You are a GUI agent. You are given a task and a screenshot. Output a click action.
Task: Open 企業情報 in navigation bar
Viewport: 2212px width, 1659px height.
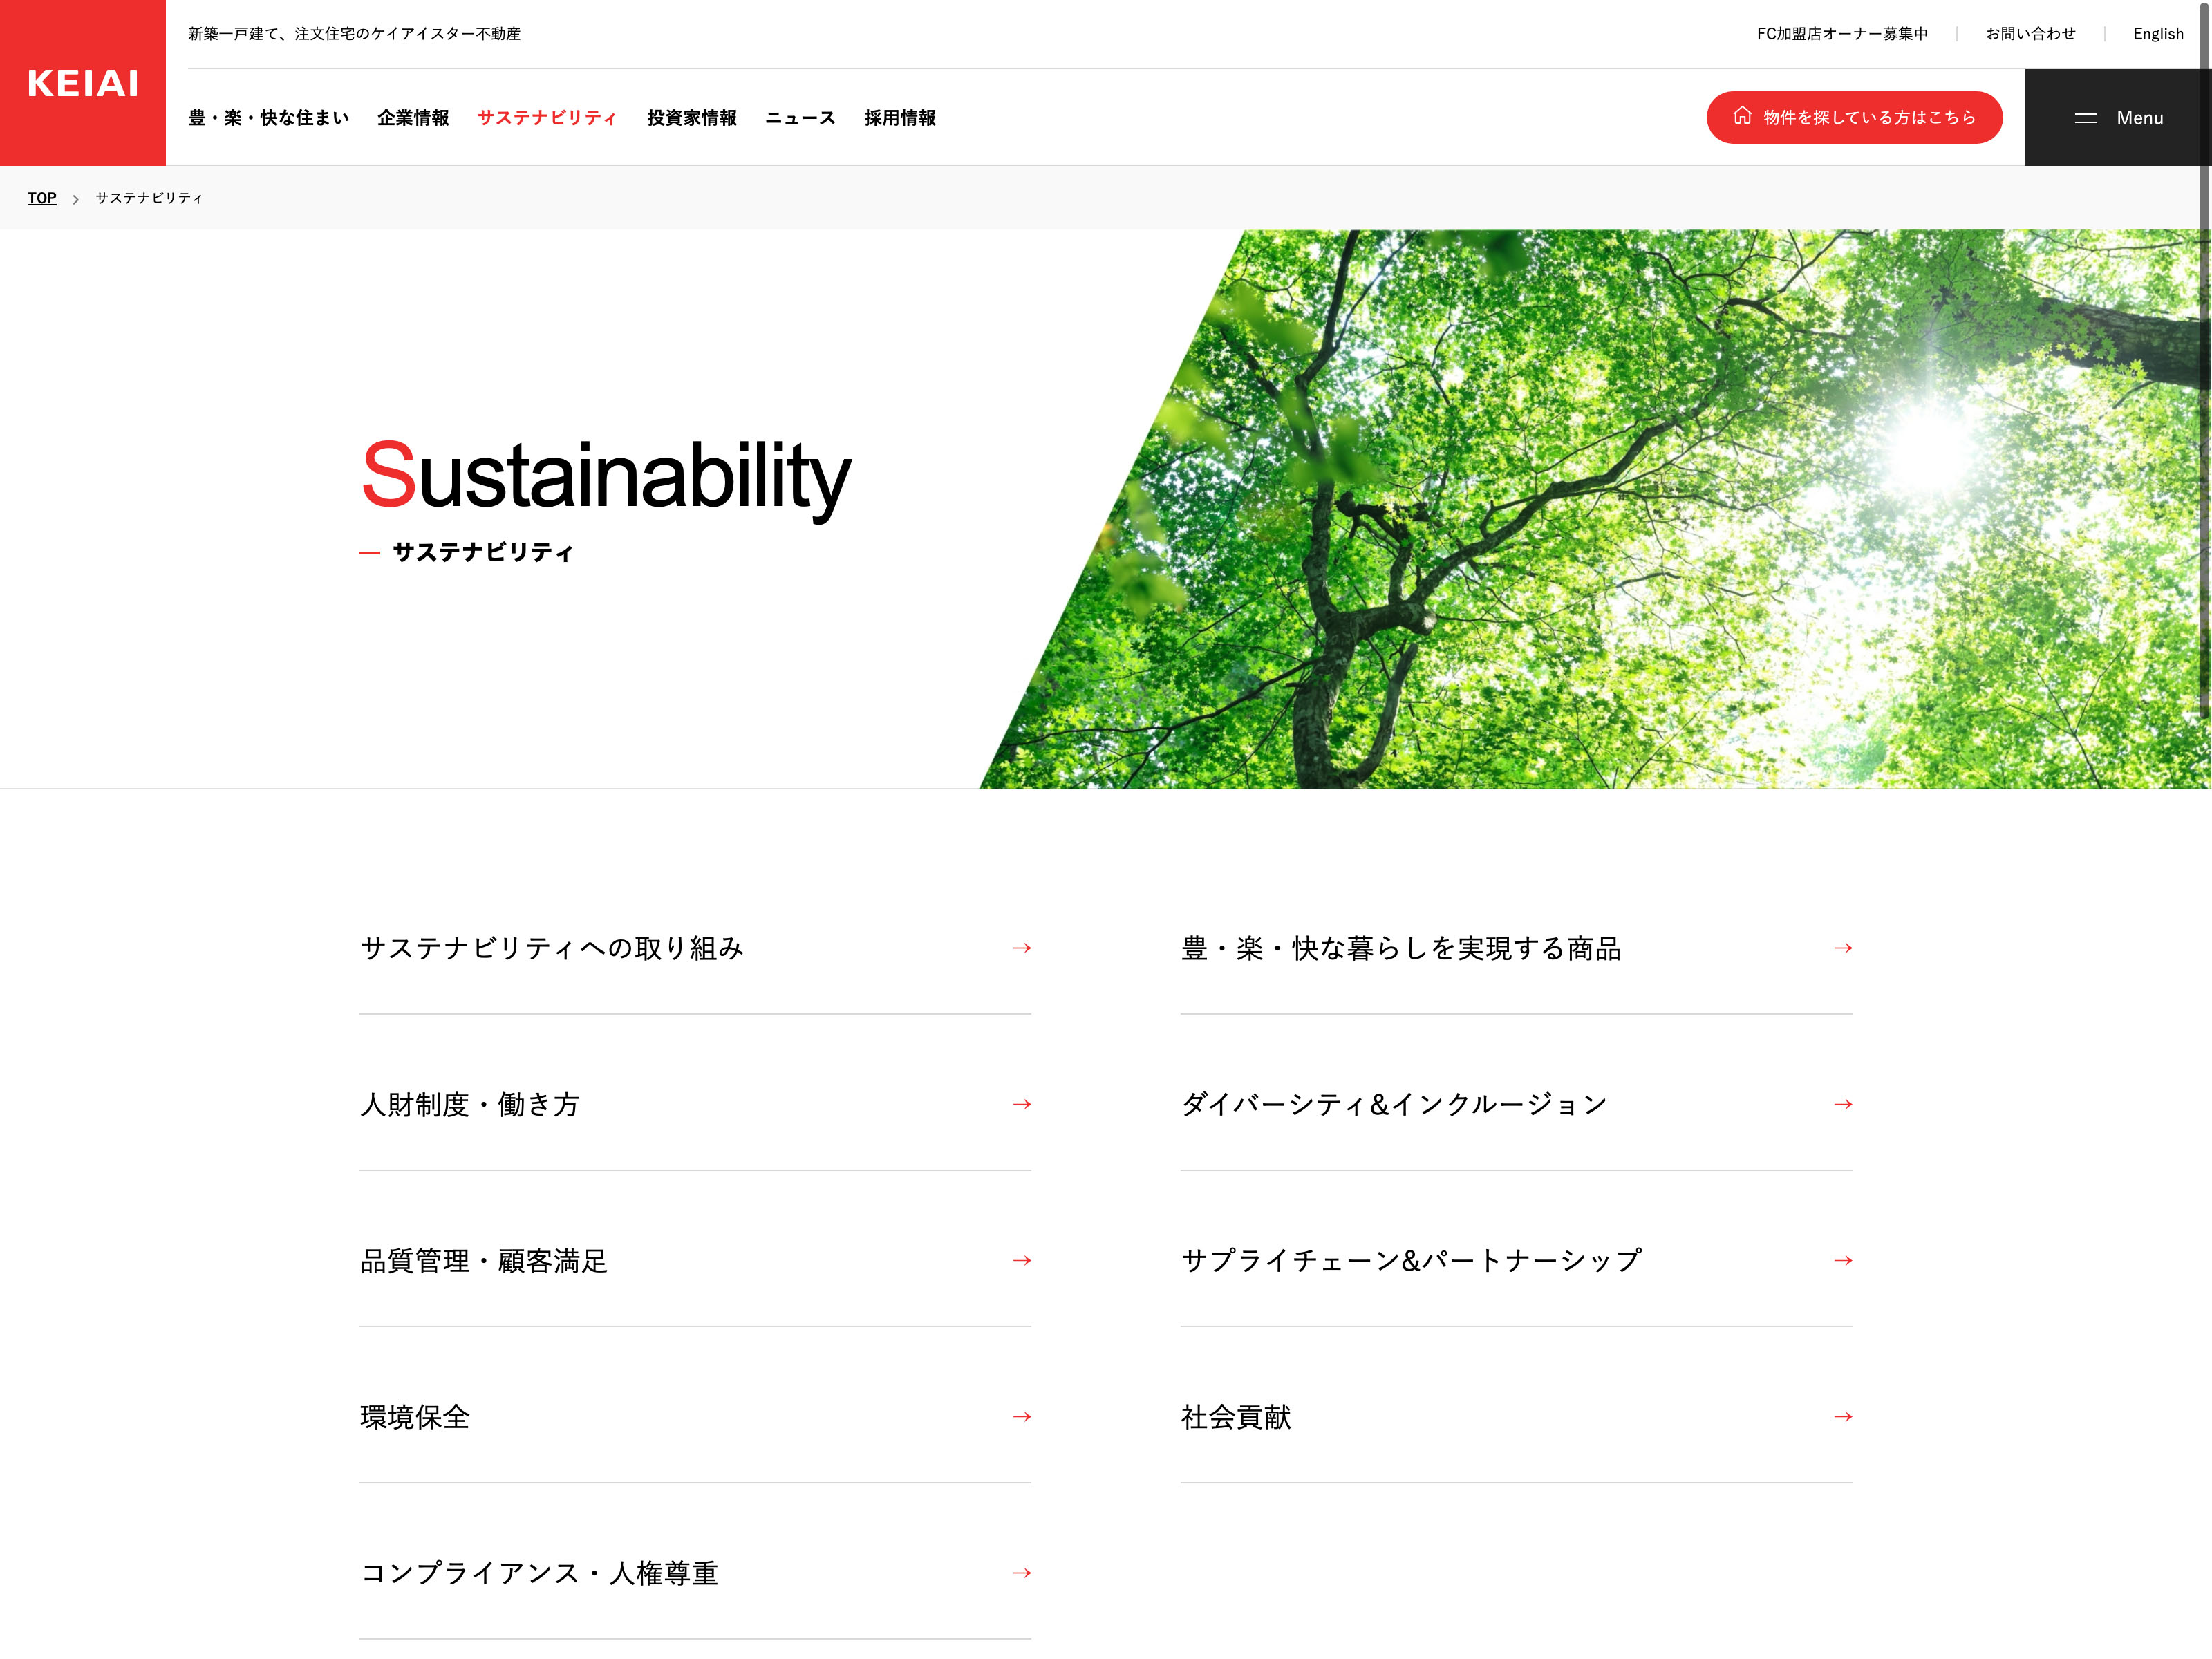coord(413,118)
